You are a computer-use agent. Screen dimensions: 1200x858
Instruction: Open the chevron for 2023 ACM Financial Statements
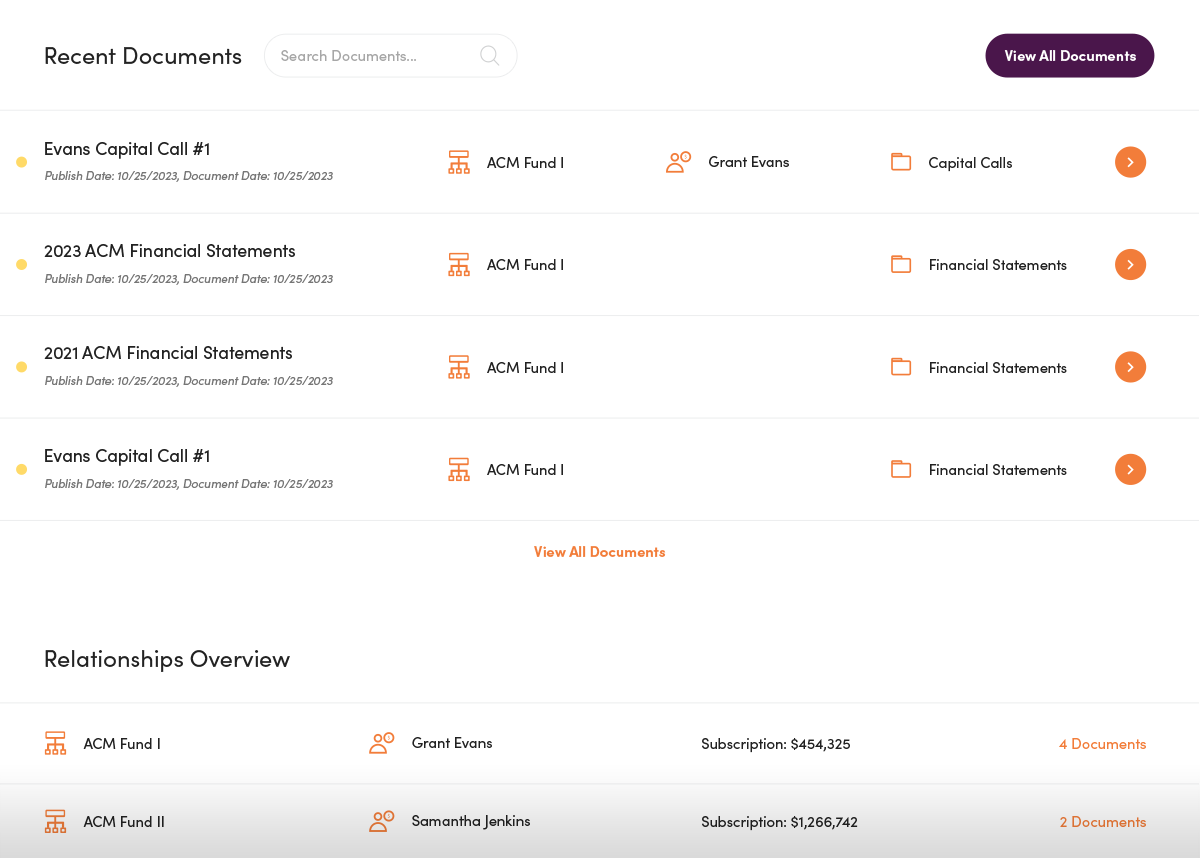pyautogui.click(x=1130, y=264)
